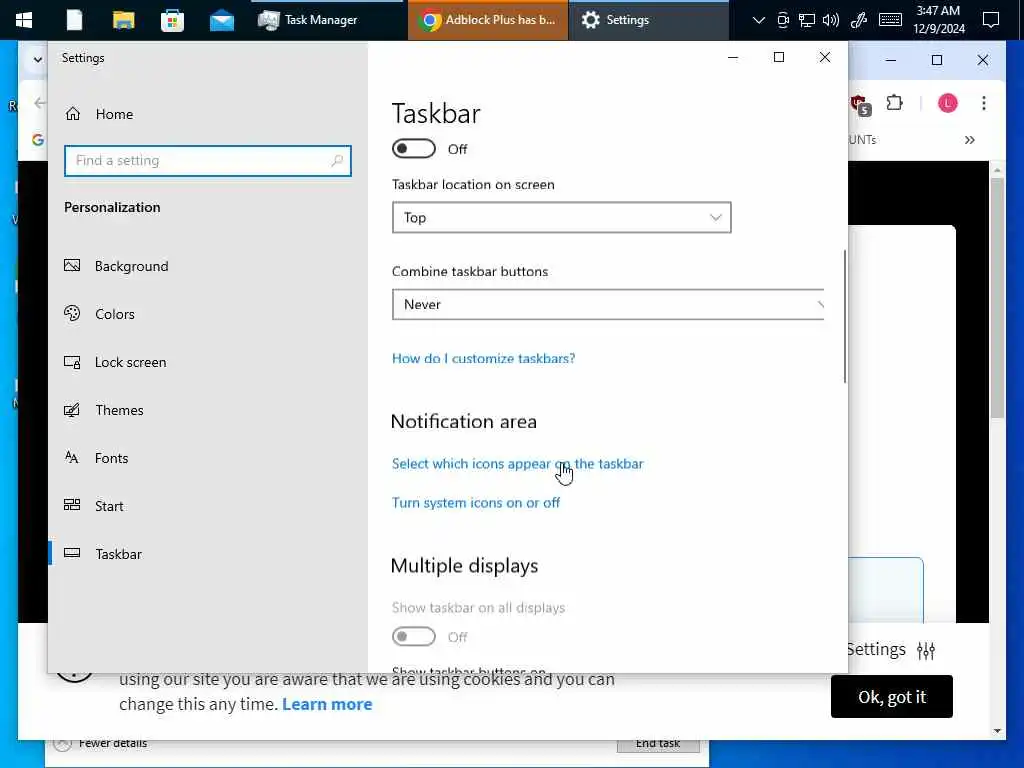Image resolution: width=1024 pixels, height=768 pixels.
Task: Click Chrome tab search dropdown arrow
Action: tap(38, 59)
